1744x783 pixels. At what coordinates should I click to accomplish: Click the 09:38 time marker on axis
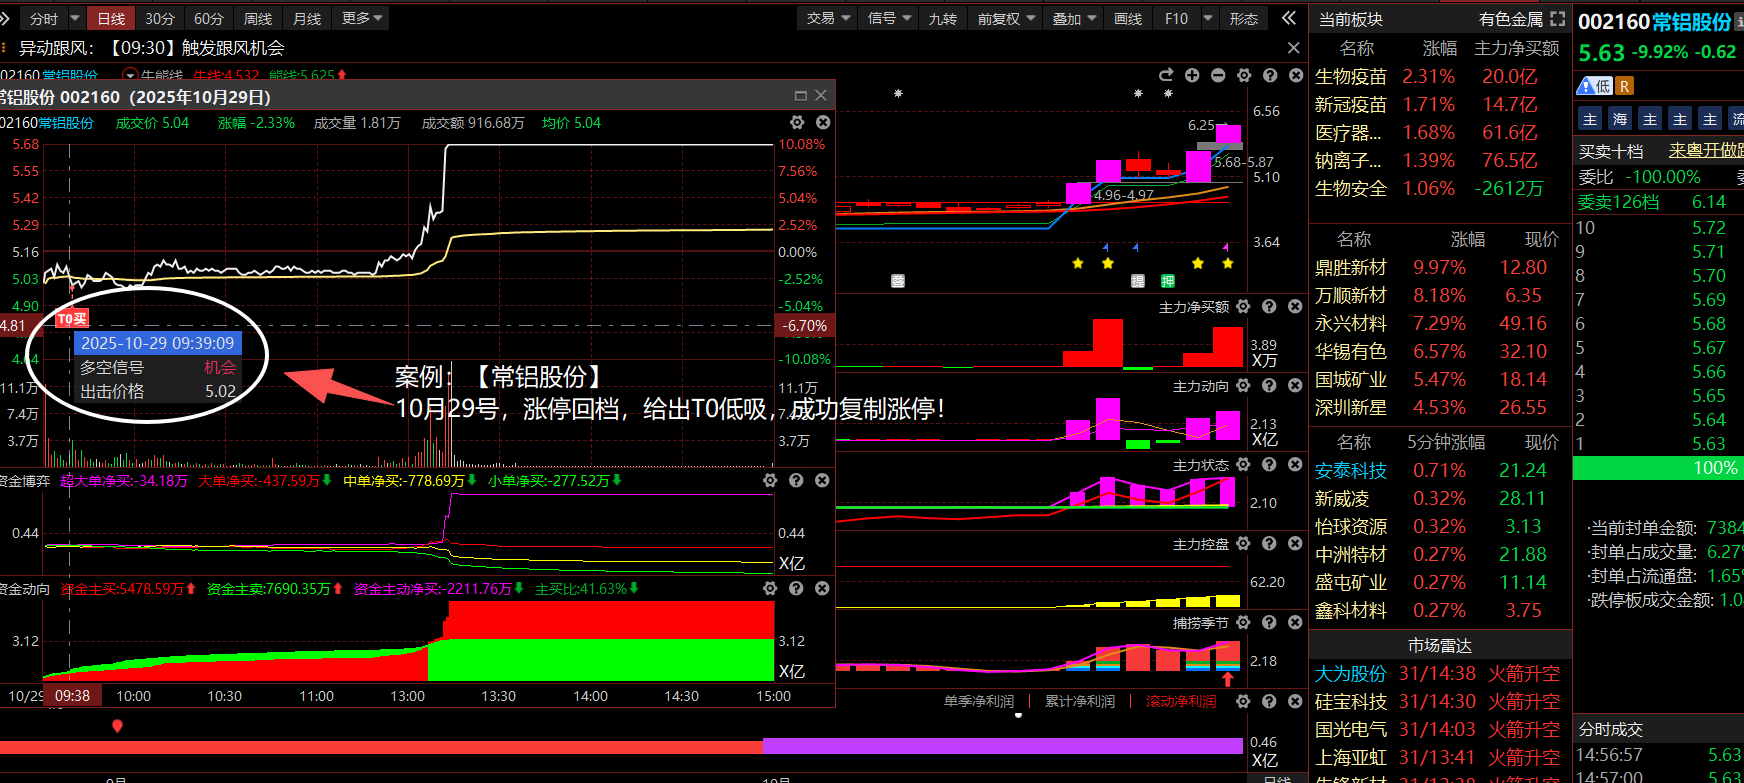pos(72,696)
